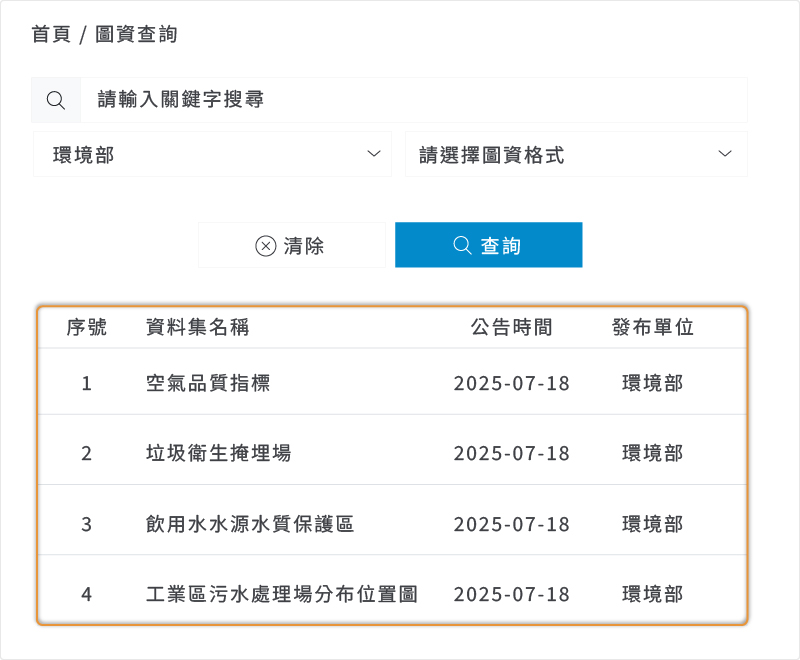The height and width of the screenshot is (660, 800).
Task: Click the blue 查詢 search button
Action: point(489,244)
